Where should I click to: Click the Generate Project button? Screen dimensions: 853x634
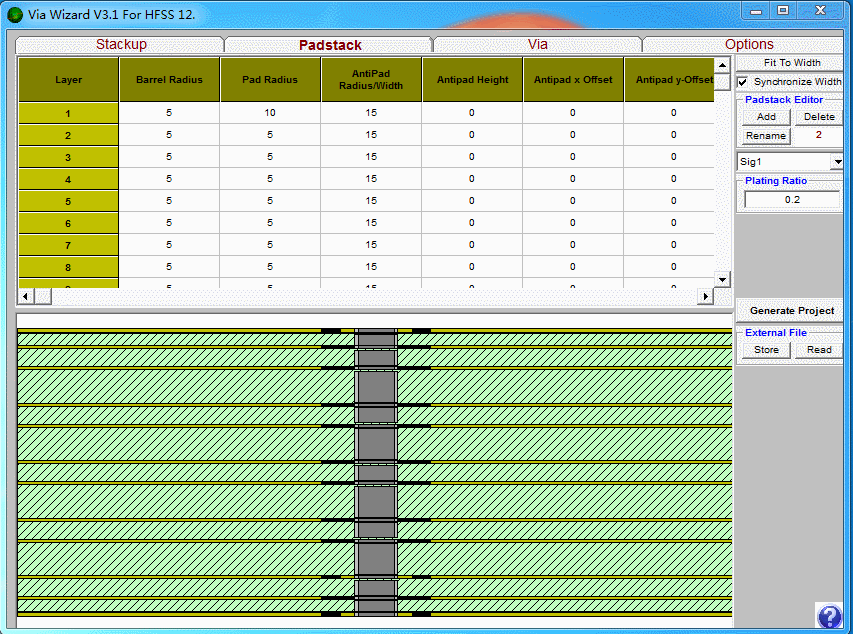point(792,310)
